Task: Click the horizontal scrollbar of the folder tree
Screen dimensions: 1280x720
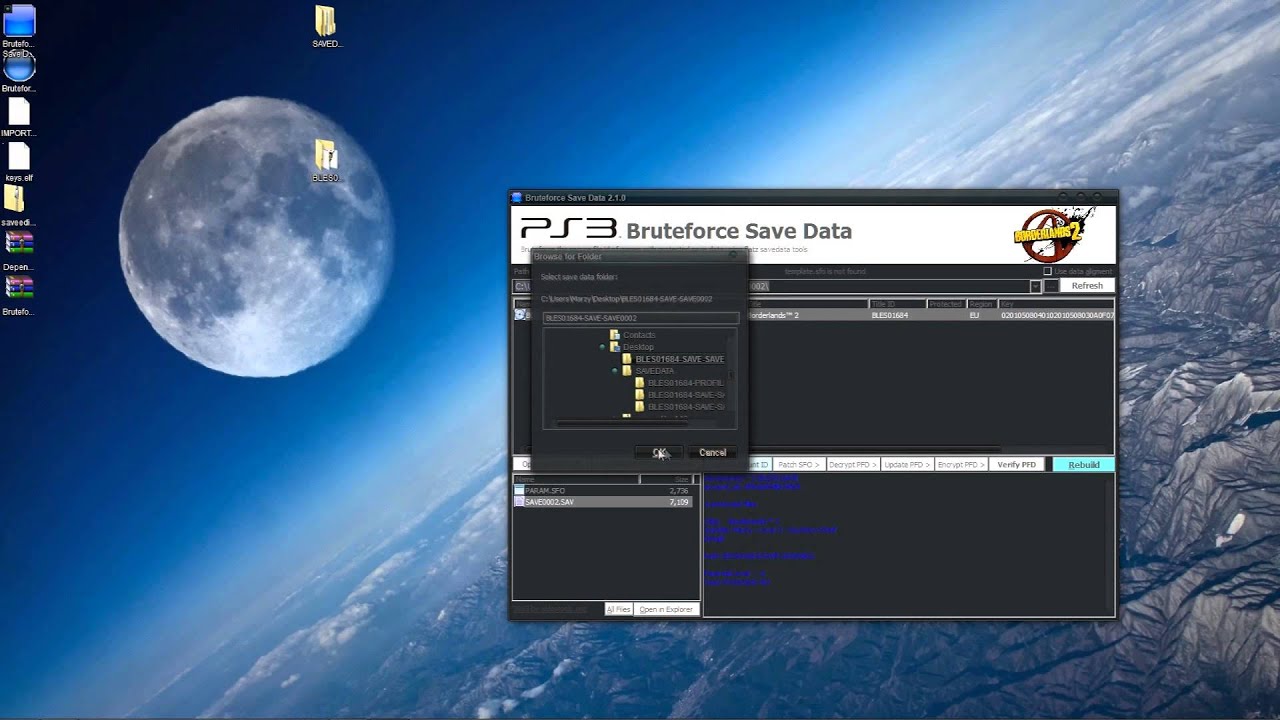Action: pos(621,423)
